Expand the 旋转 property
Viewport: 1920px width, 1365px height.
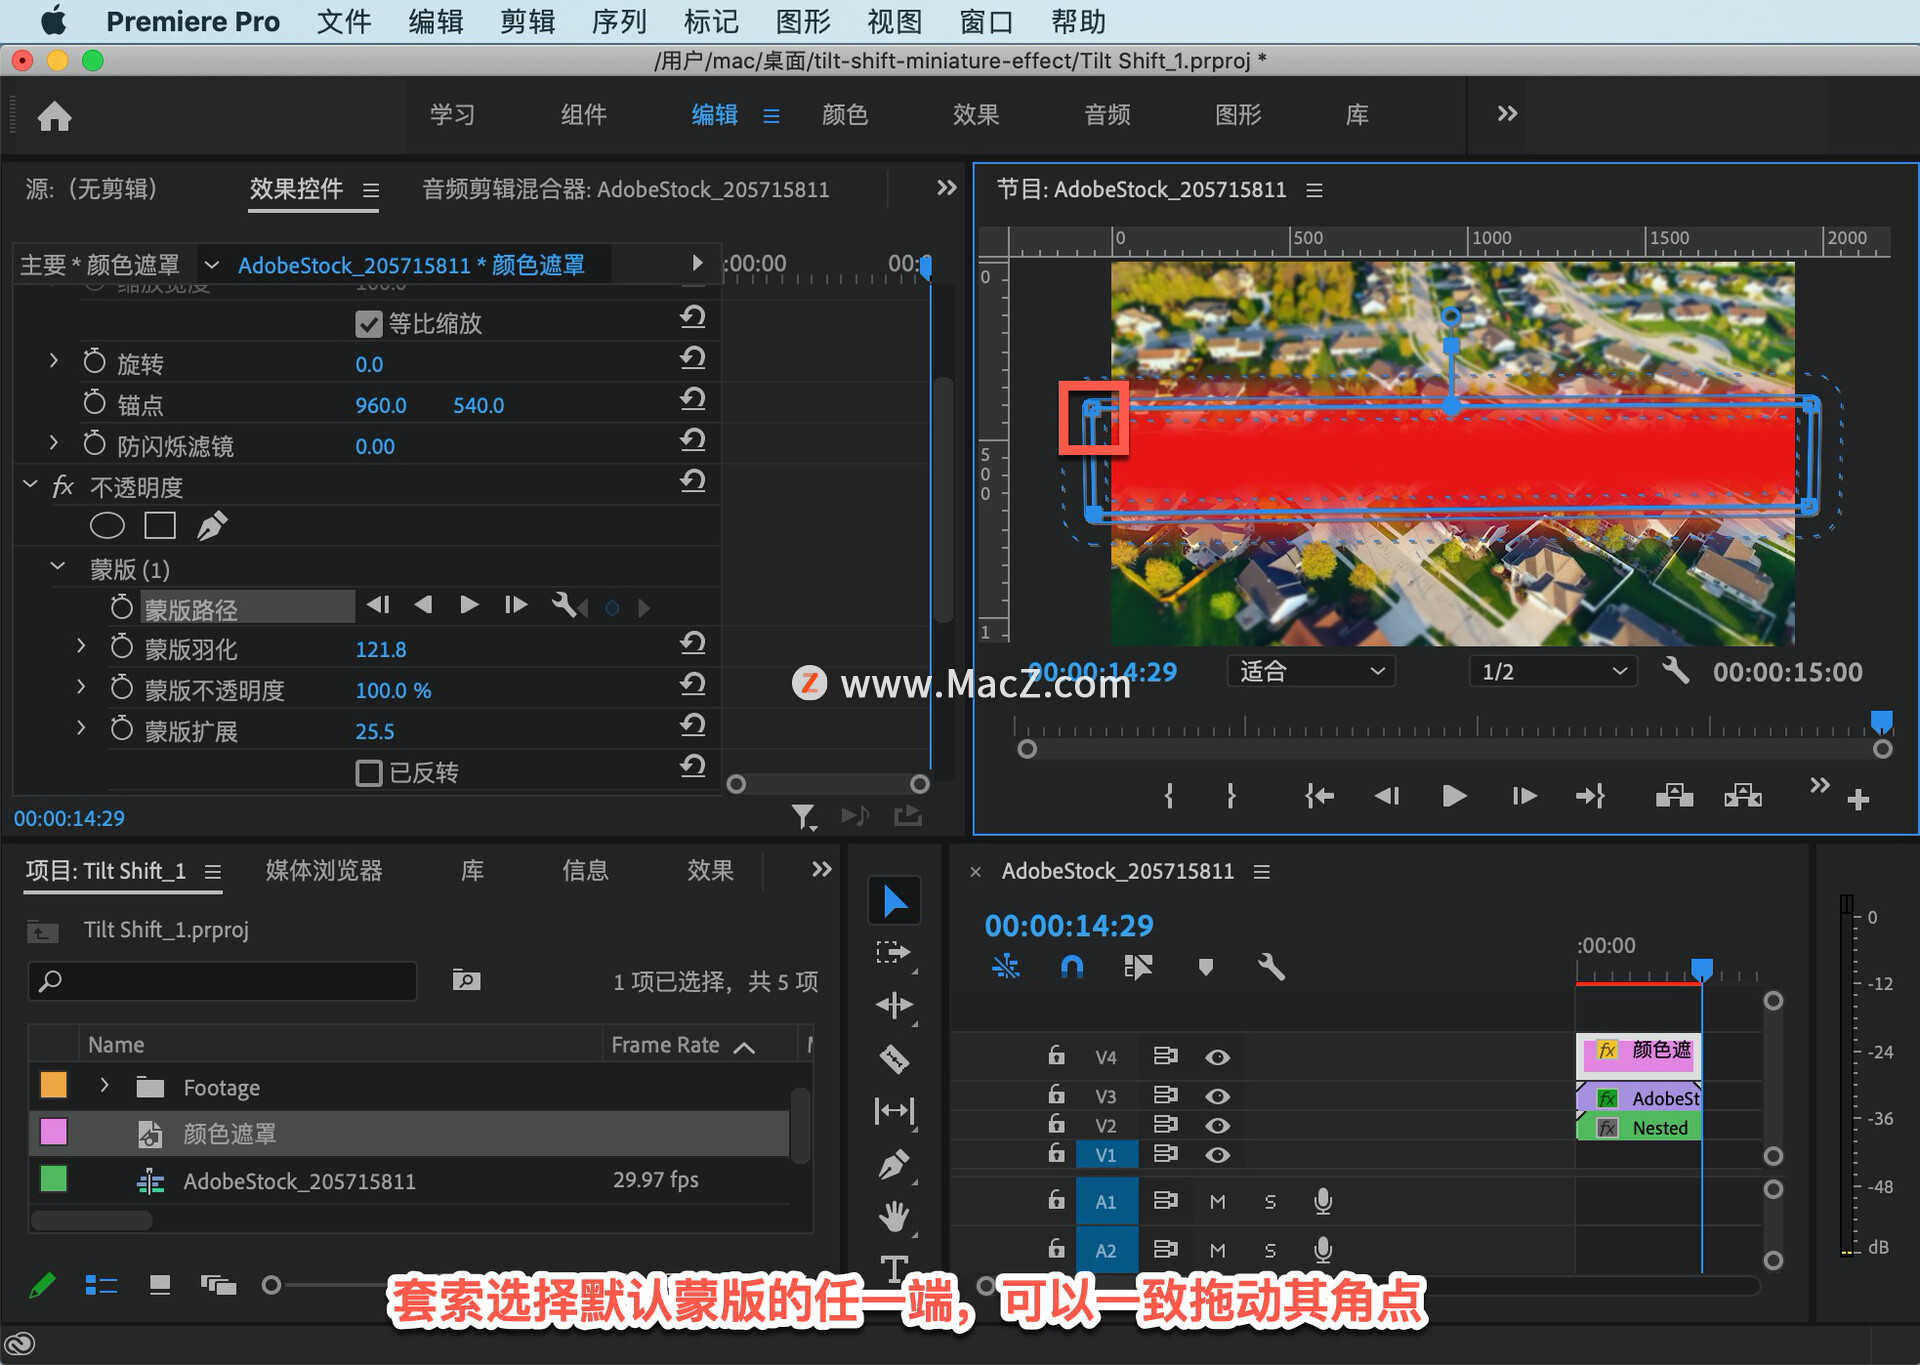coord(54,361)
